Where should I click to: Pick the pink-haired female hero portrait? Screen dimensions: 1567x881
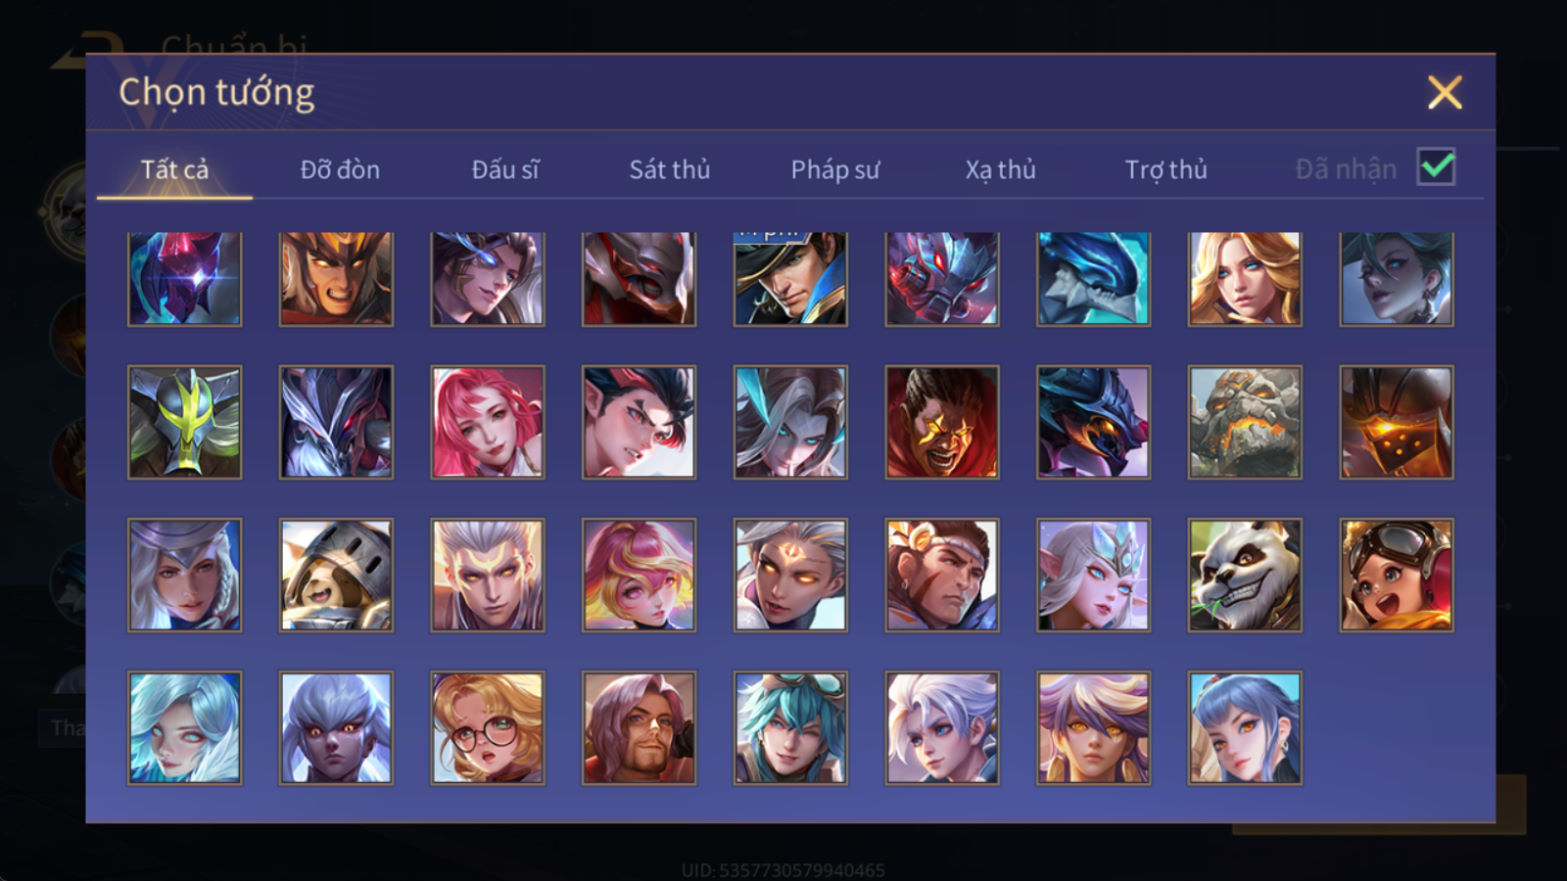(x=488, y=422)
